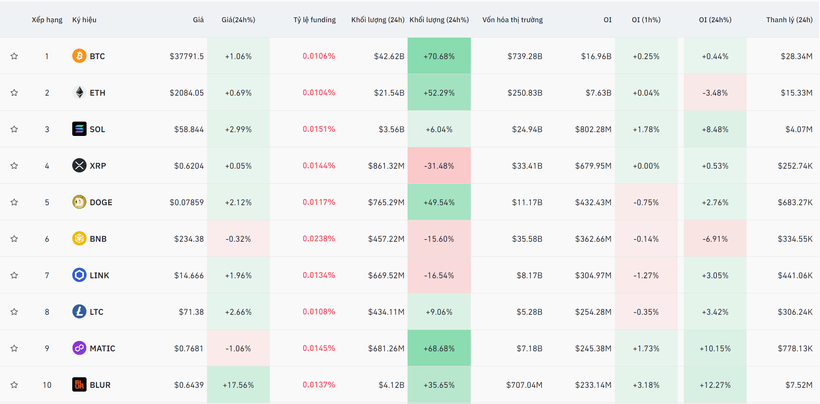Toggle favorite star for BTC row
This screenshot has width=820, height=404.
14,57
